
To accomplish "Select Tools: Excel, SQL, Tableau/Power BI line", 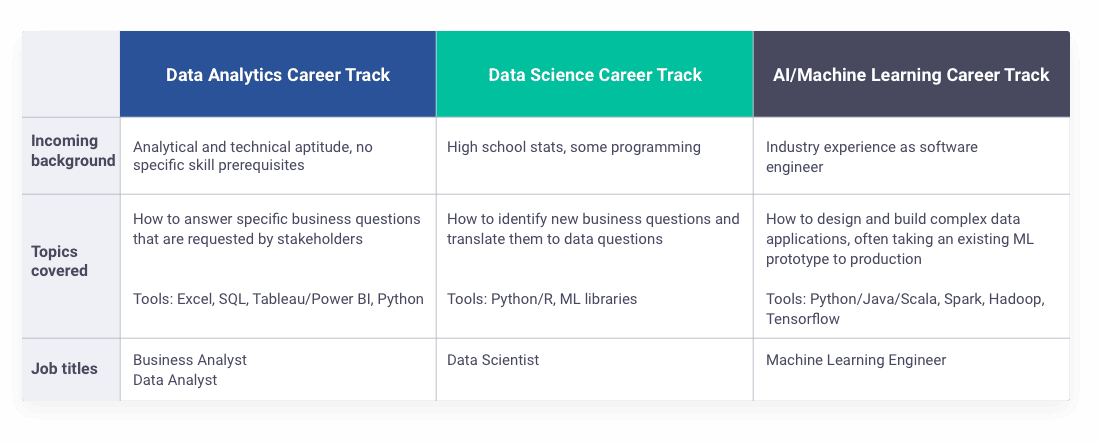I will coord(278,299).
